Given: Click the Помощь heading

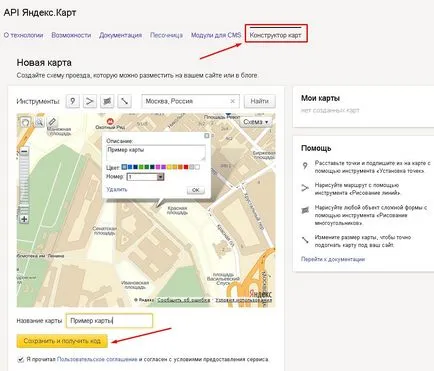Looking at the screenshot, I should pos(316,148).
